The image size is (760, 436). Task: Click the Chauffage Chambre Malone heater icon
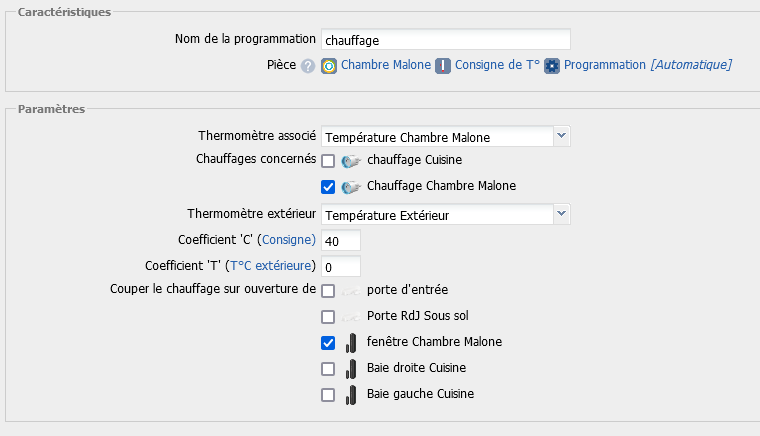click(x=351, y=186)
